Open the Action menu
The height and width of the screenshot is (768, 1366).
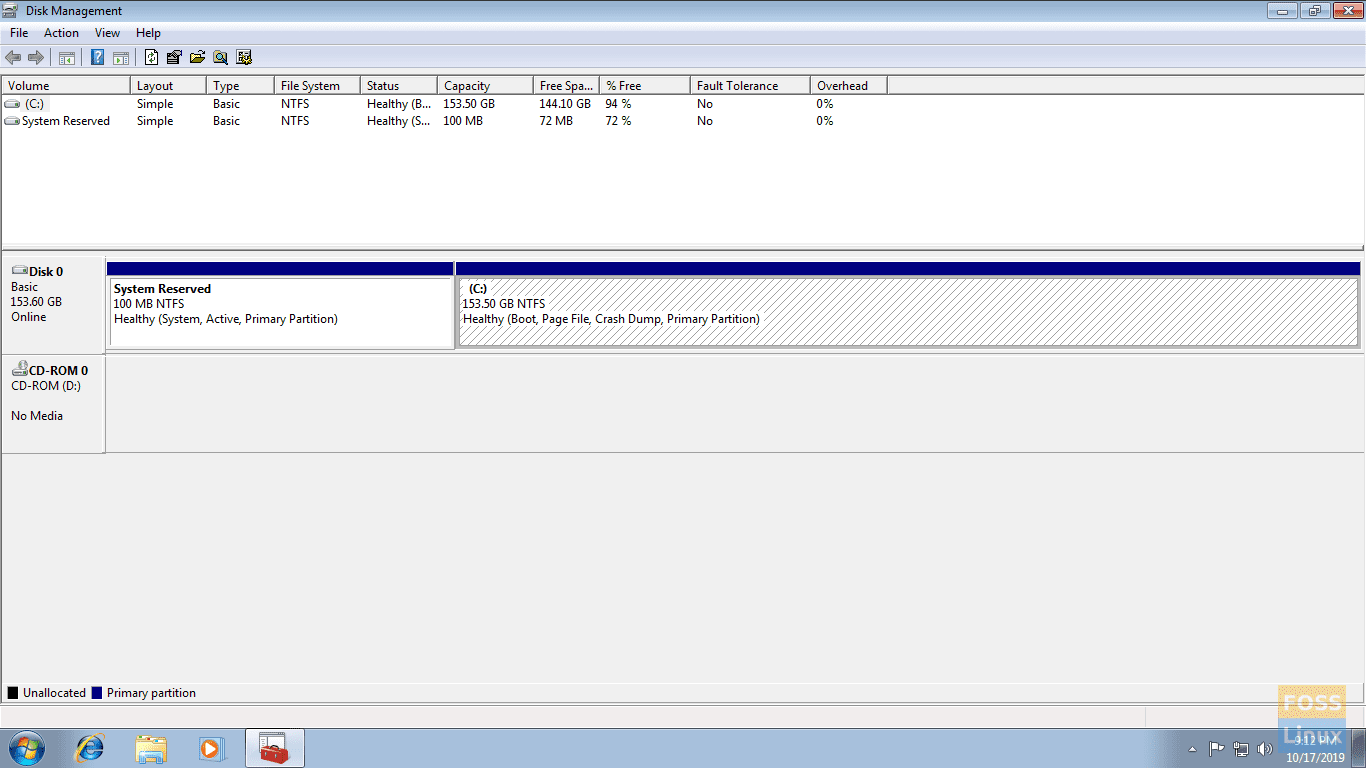pos(61,32)
